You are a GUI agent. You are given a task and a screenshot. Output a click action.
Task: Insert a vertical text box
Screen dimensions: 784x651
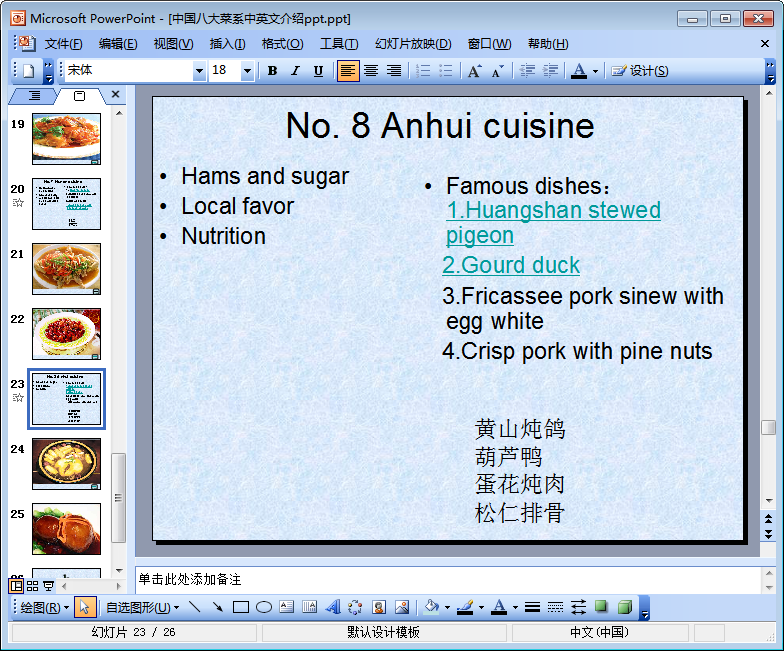310,608
